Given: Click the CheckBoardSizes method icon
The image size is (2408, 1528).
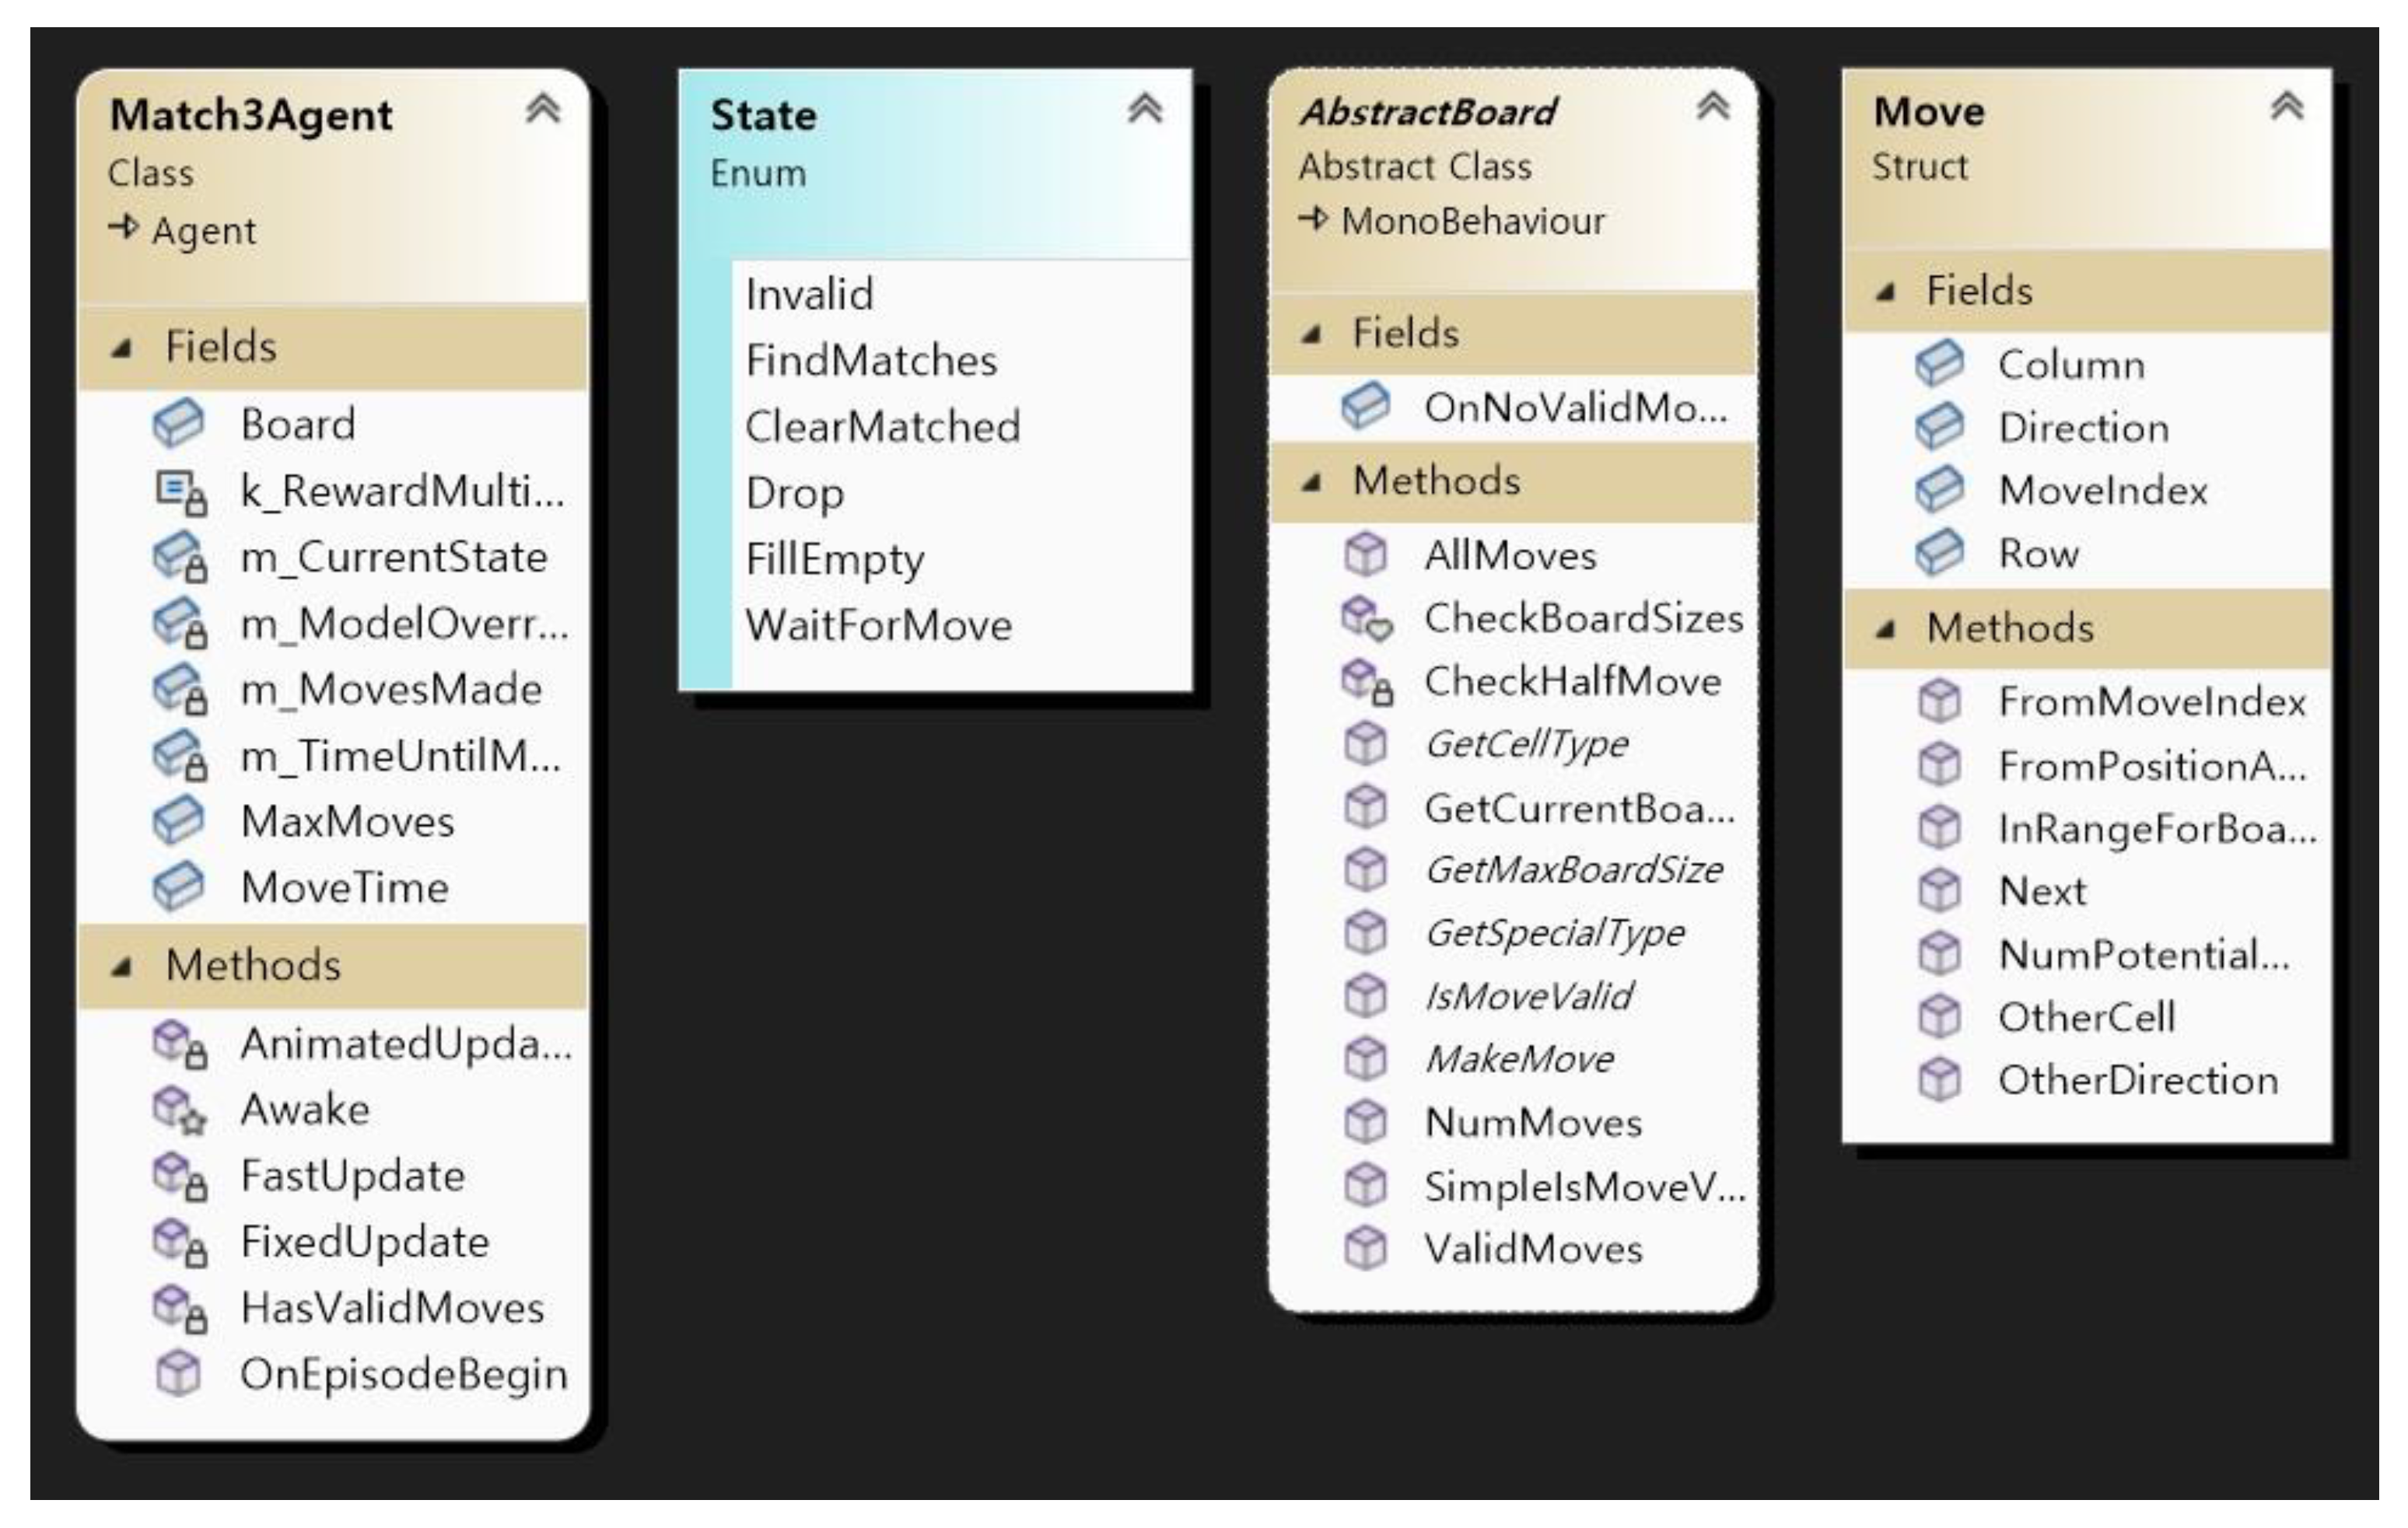Looking at the screenshot, I should 1366,618.
